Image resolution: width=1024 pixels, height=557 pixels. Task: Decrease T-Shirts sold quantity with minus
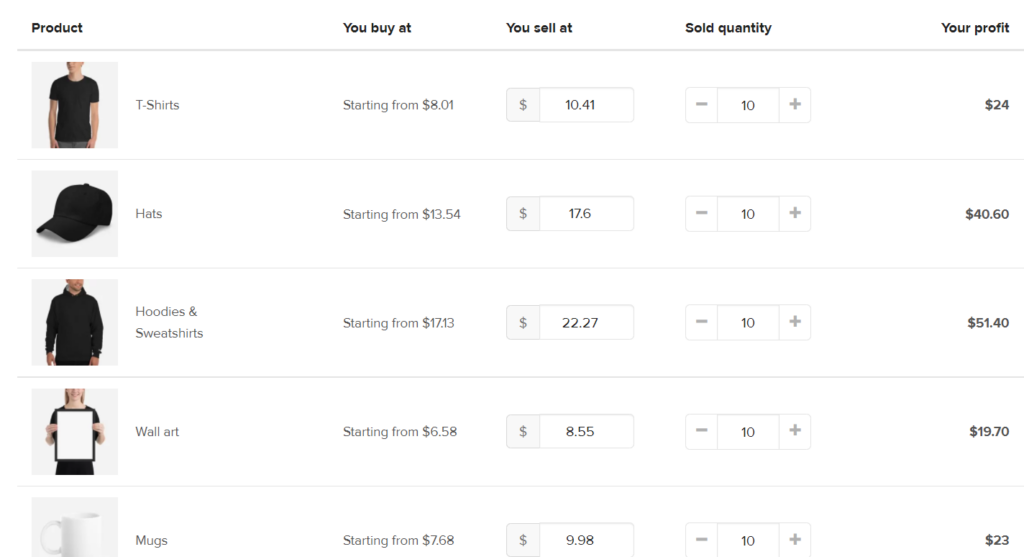pos(701,104)
